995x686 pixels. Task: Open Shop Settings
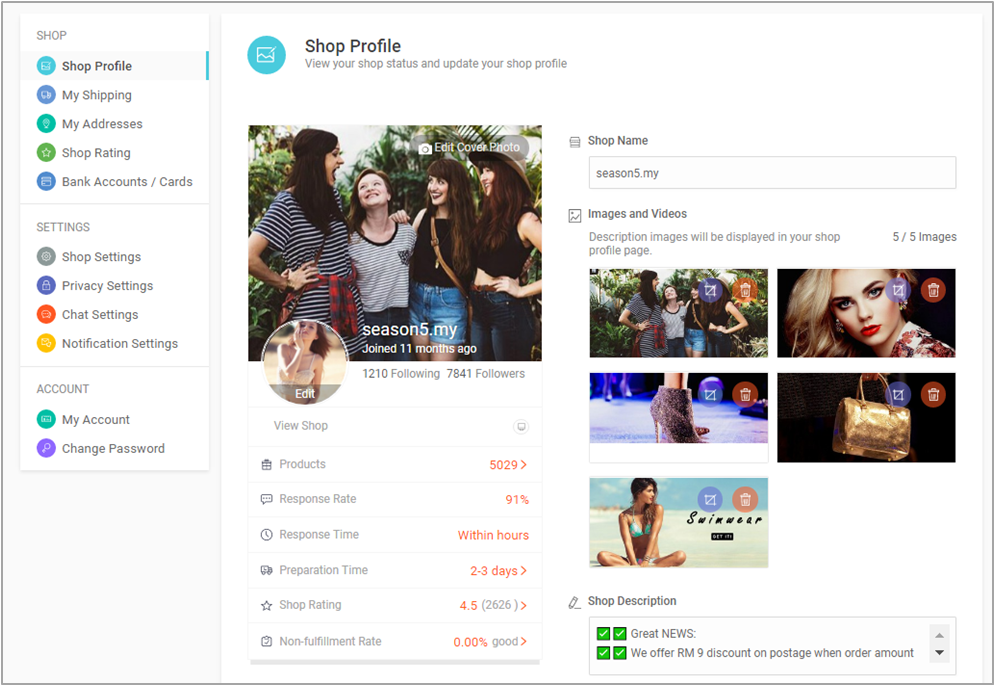coord(101,256)
